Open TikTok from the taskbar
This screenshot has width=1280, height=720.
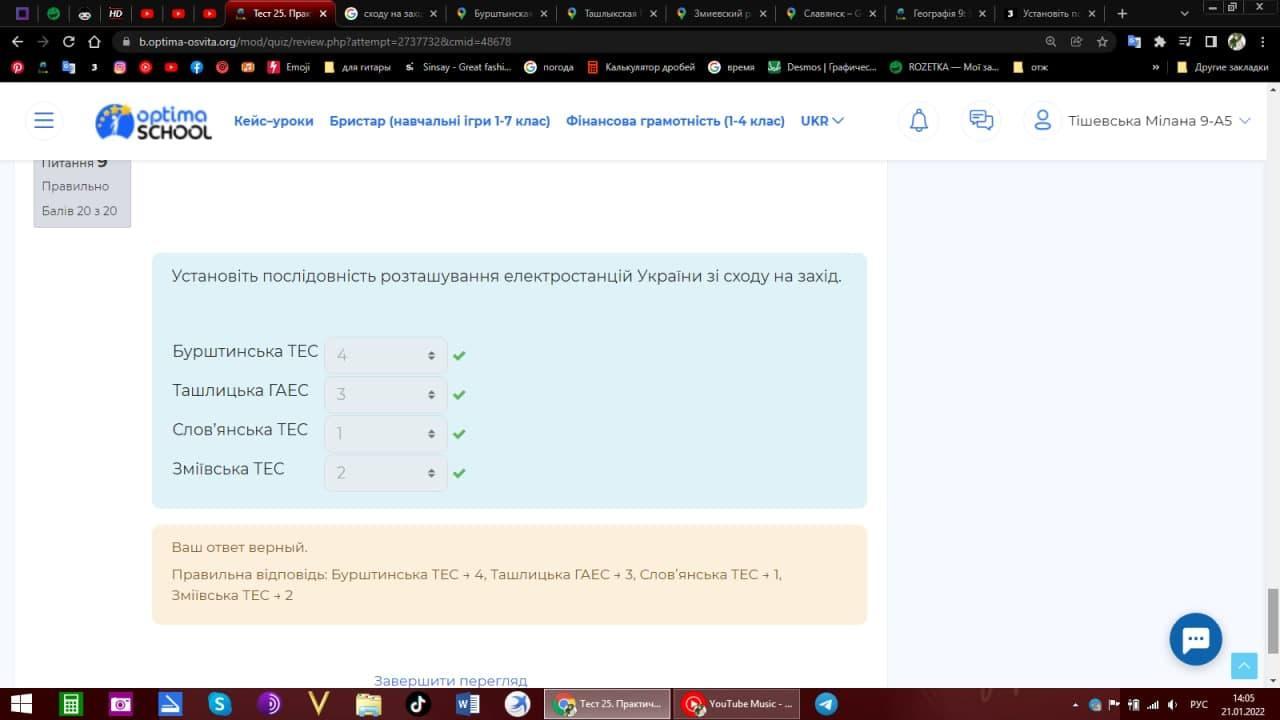click(x=418, y=704)
